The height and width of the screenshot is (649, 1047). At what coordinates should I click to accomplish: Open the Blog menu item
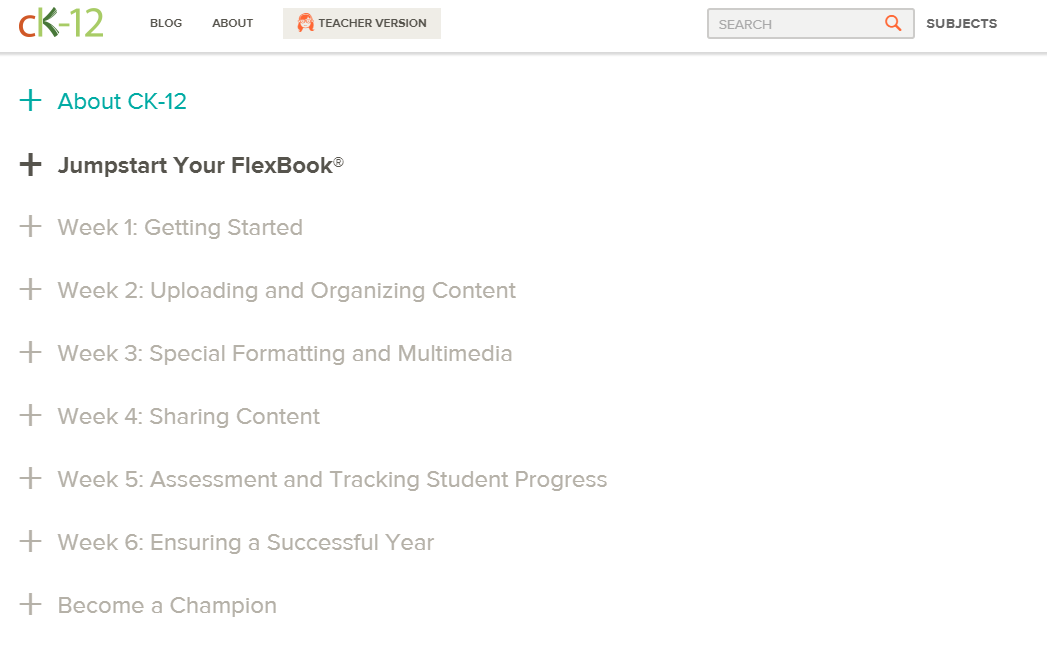coord(166,23)
